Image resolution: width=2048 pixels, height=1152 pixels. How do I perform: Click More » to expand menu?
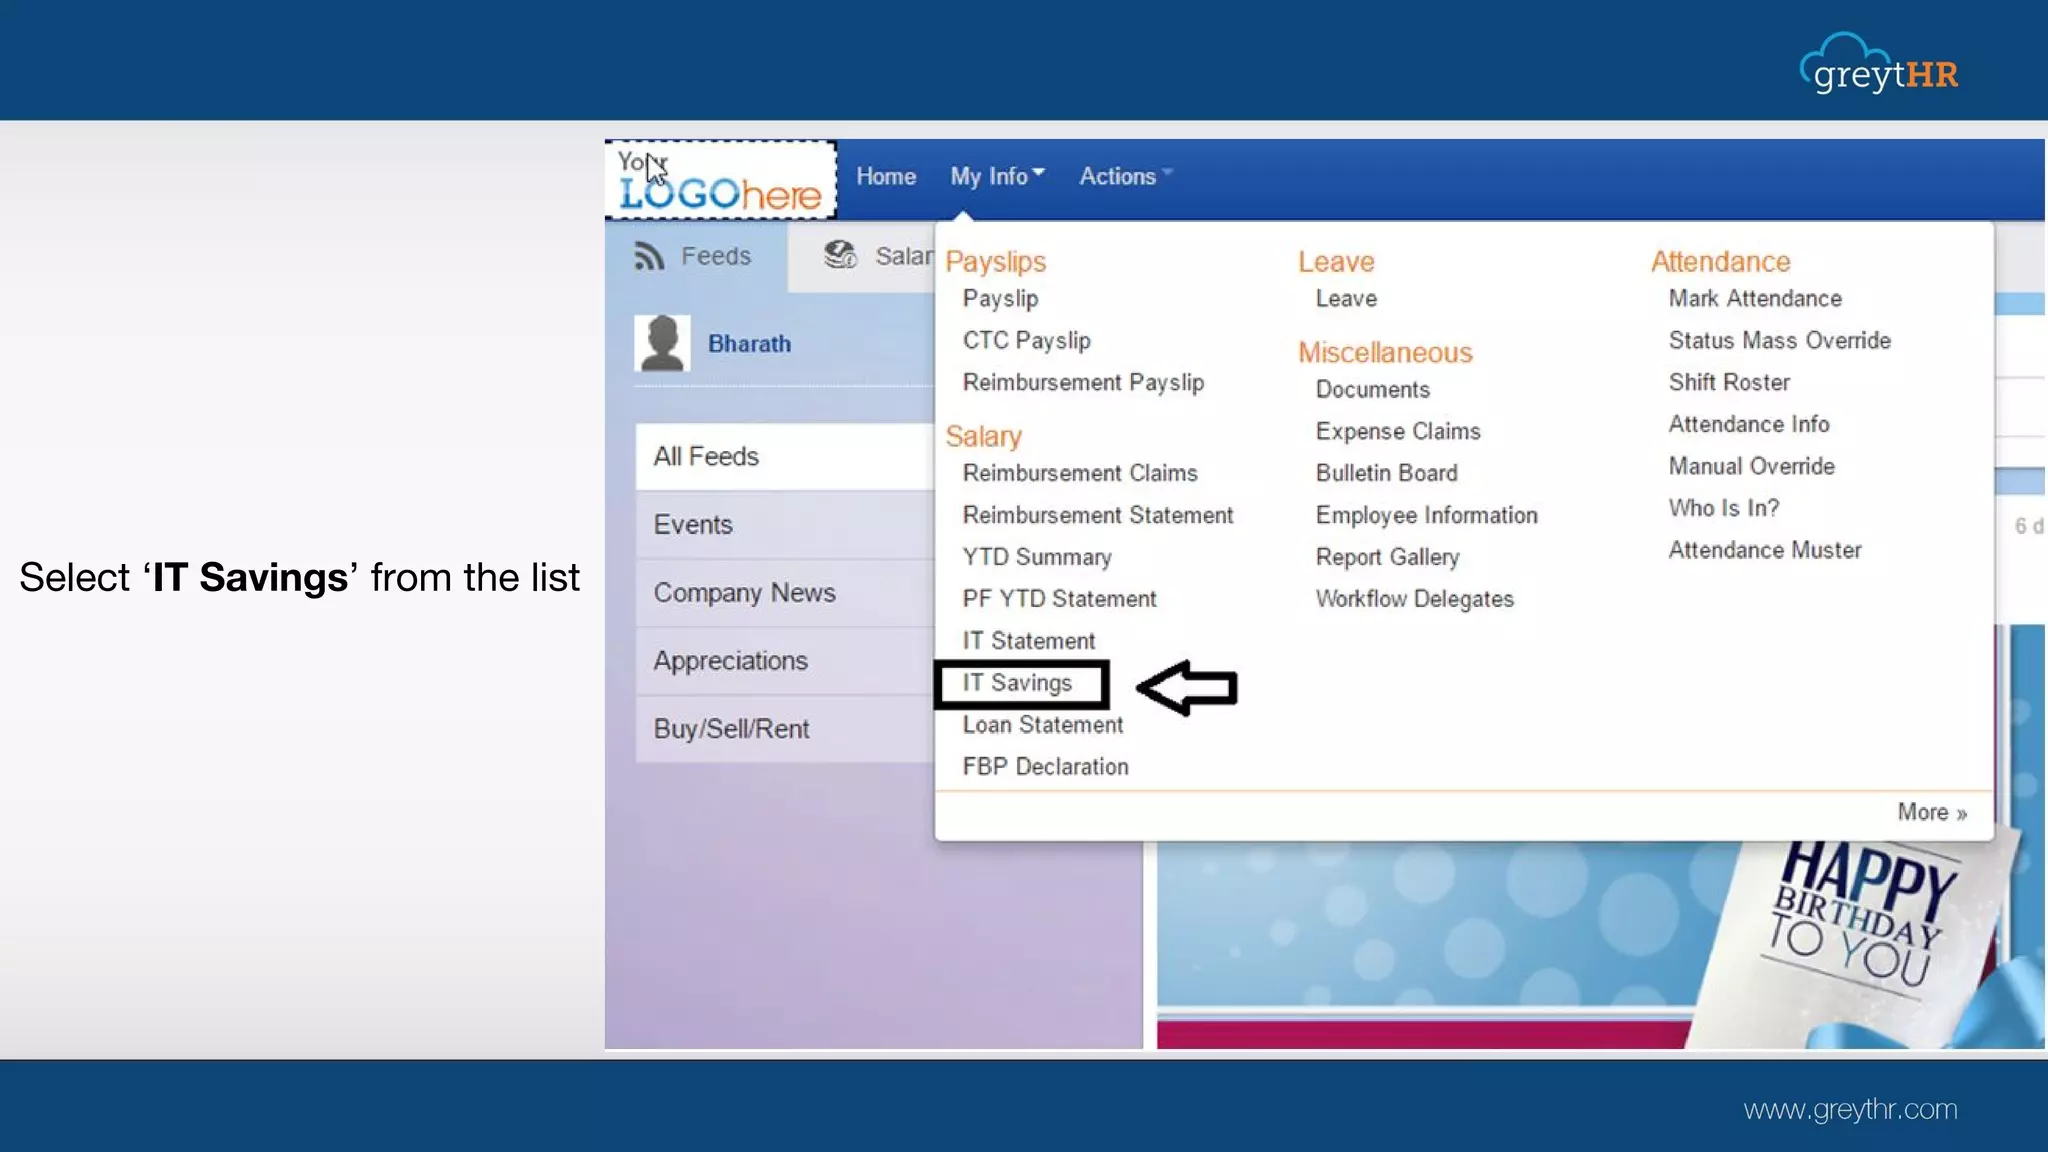(x=1931, y=812)
